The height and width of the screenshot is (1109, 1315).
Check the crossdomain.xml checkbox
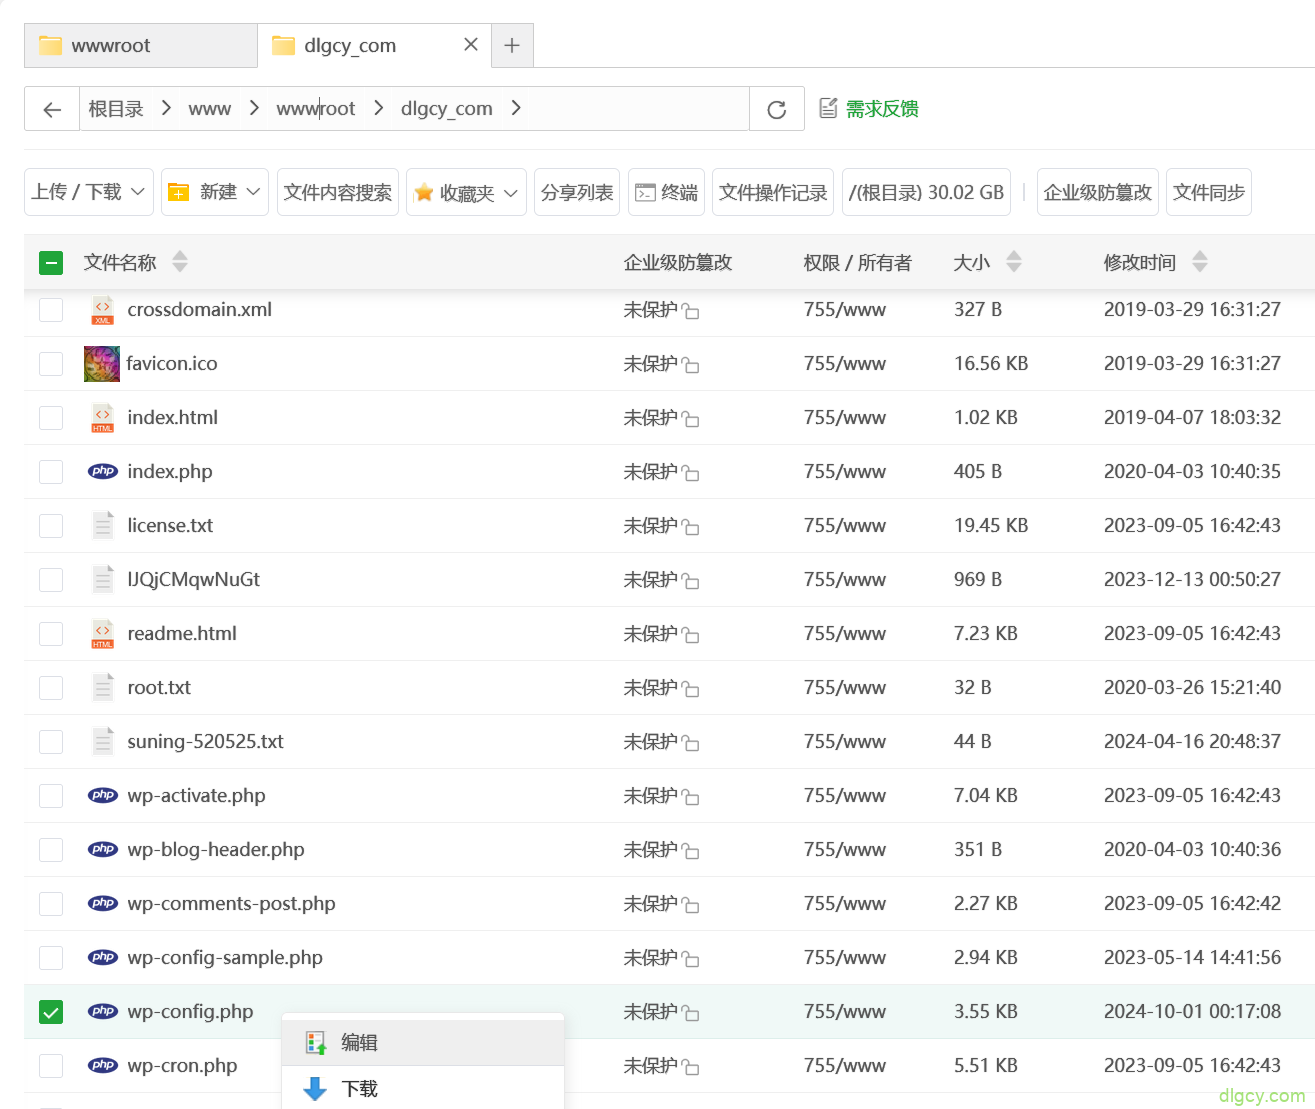tap(51, 310)
